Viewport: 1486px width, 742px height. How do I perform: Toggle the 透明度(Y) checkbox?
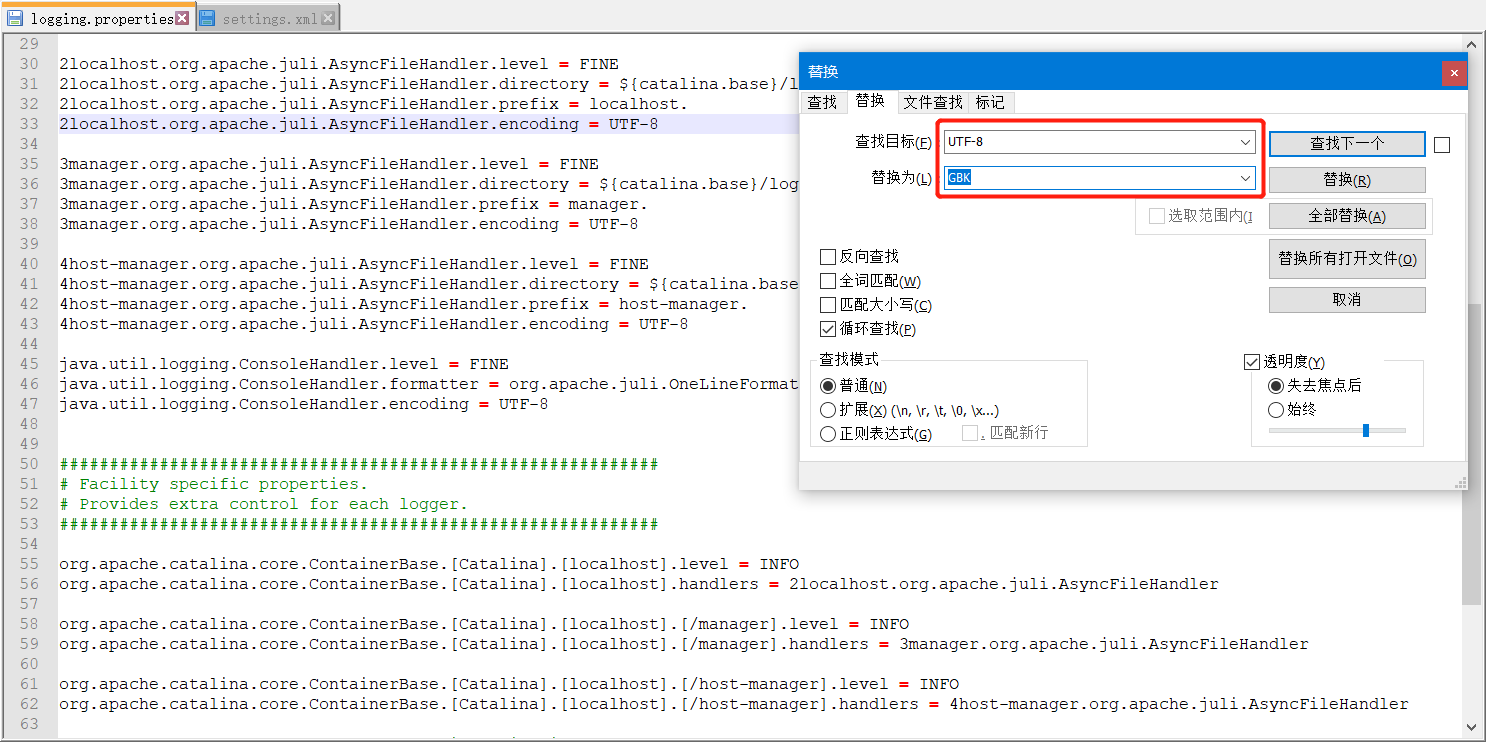(x=1252, y=362)
